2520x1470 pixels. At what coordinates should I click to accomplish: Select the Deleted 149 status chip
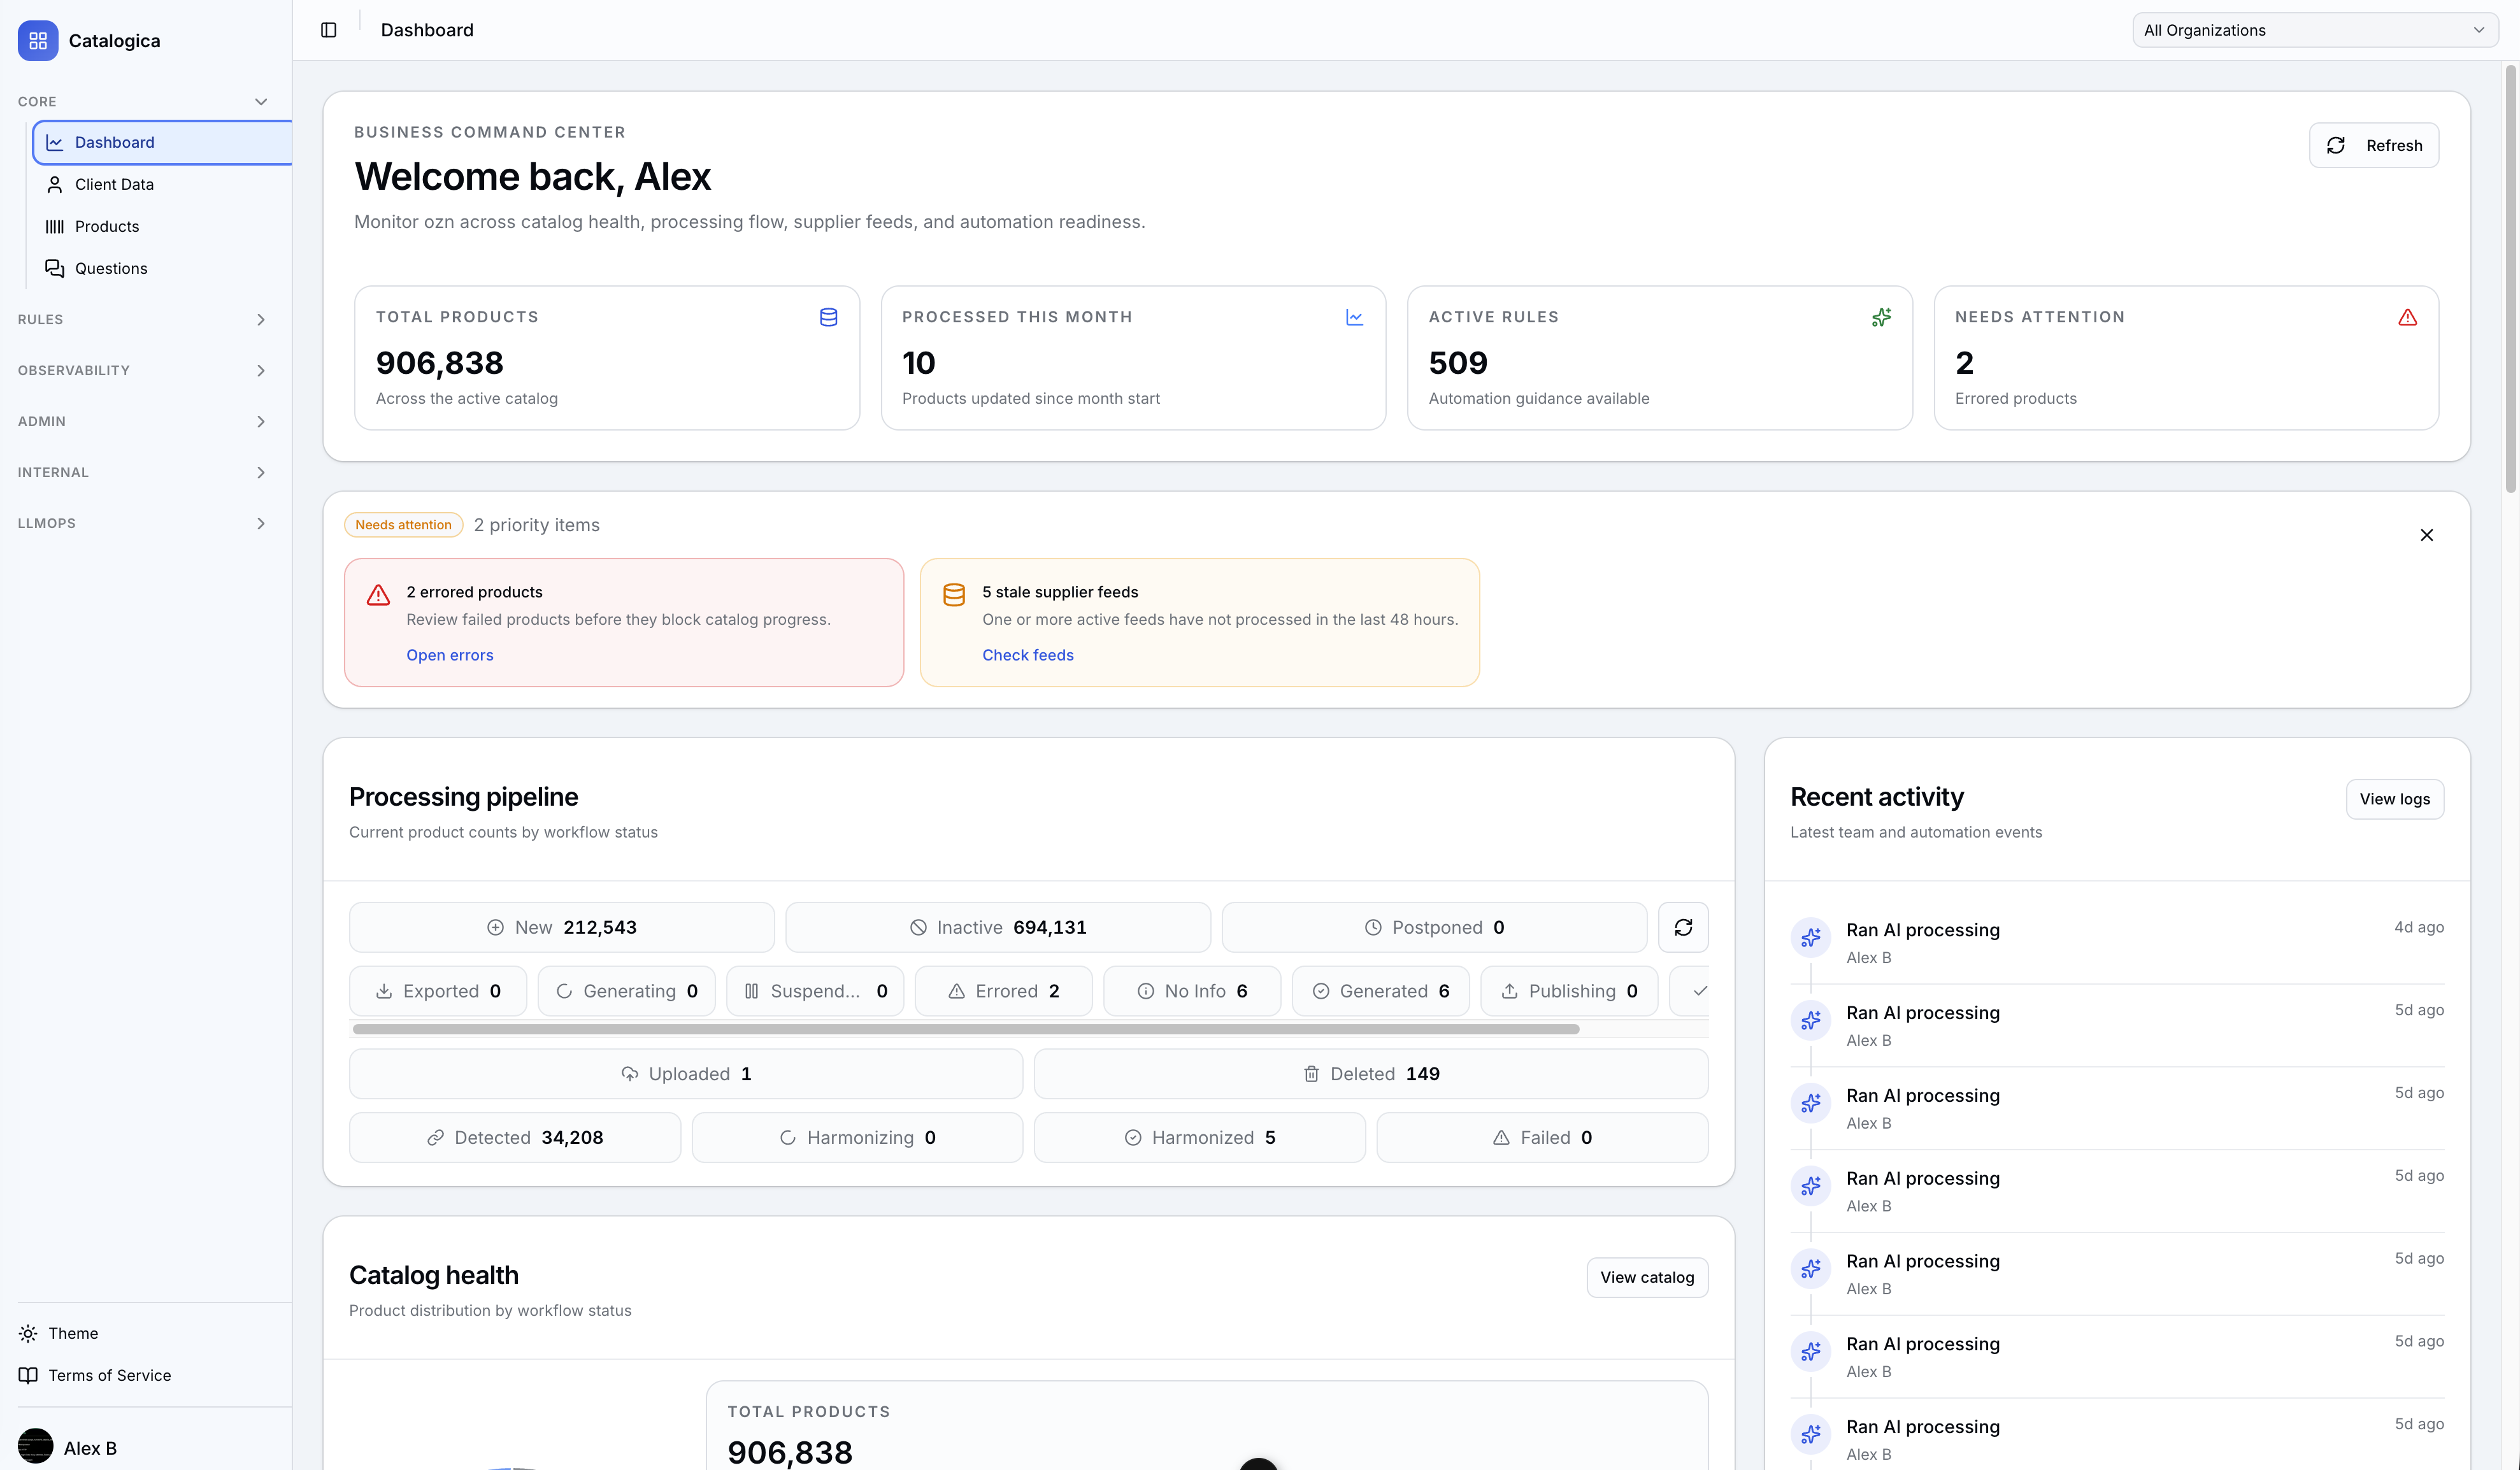[1371, 1074]
